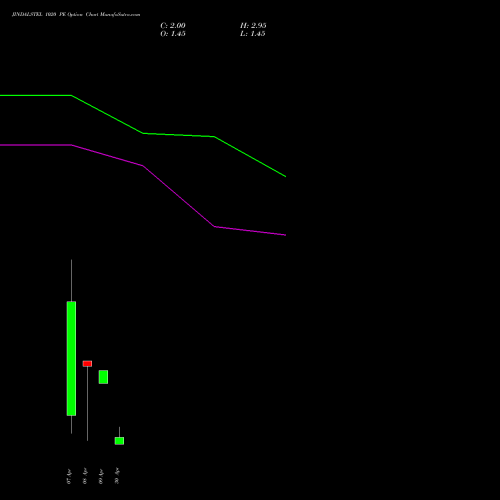
Task: Click the small green 10 Apr candlestick
Action: pos(119,441)
